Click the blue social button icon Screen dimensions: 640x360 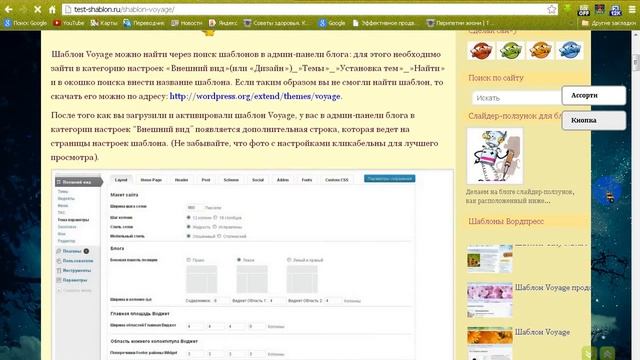tap(569, 51)
